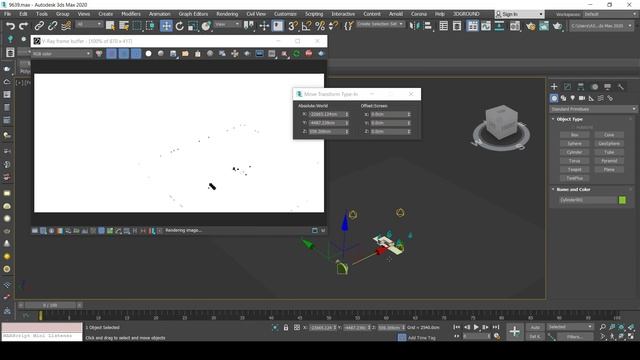Open the Workspaces Default dropdown
640x360 pixels.
click(x=609, y=14)
